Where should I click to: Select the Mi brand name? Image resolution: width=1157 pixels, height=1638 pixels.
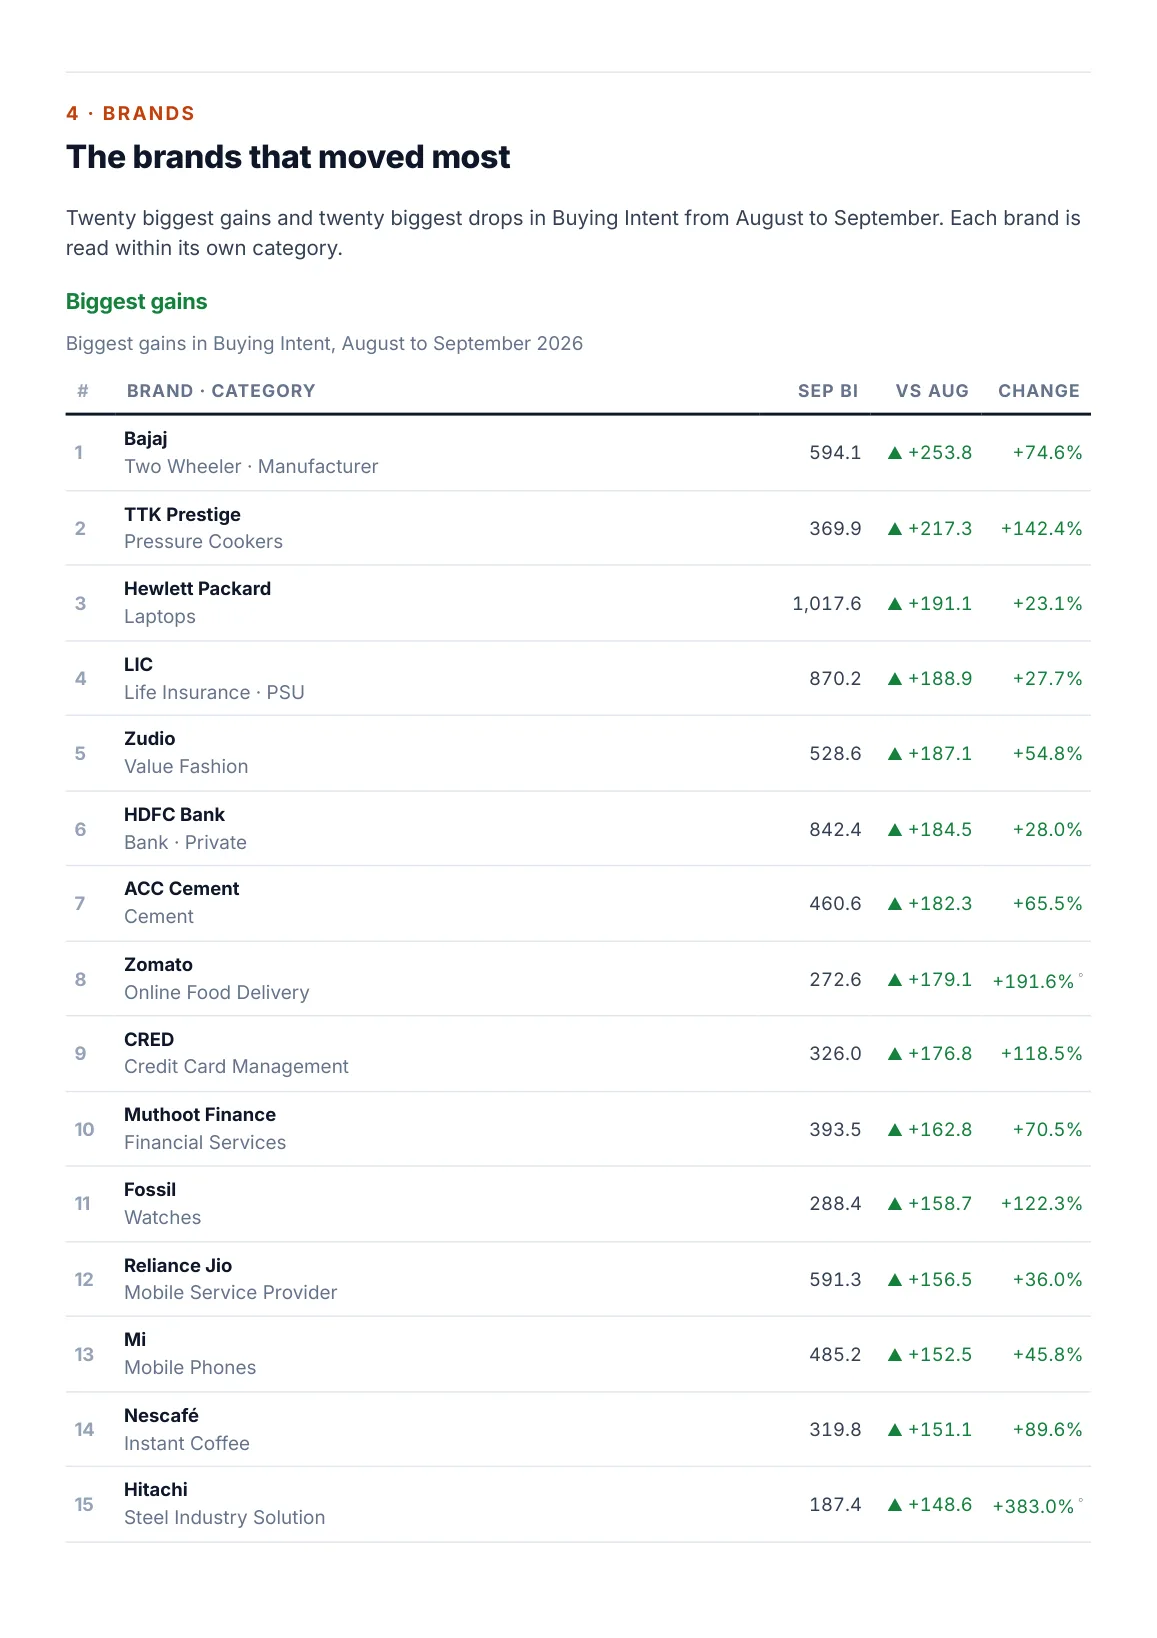[x=135, y=1340]
